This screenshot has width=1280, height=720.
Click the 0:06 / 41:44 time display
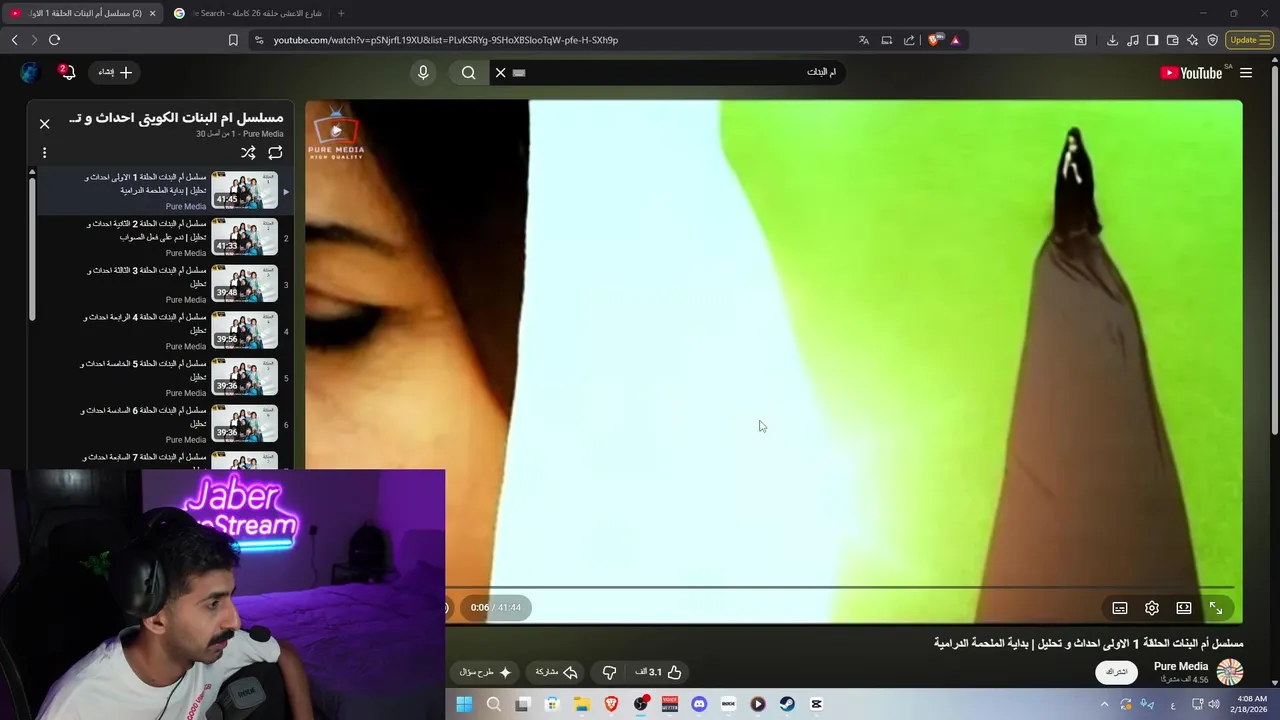pyautogui.click(x=496, y=607)
